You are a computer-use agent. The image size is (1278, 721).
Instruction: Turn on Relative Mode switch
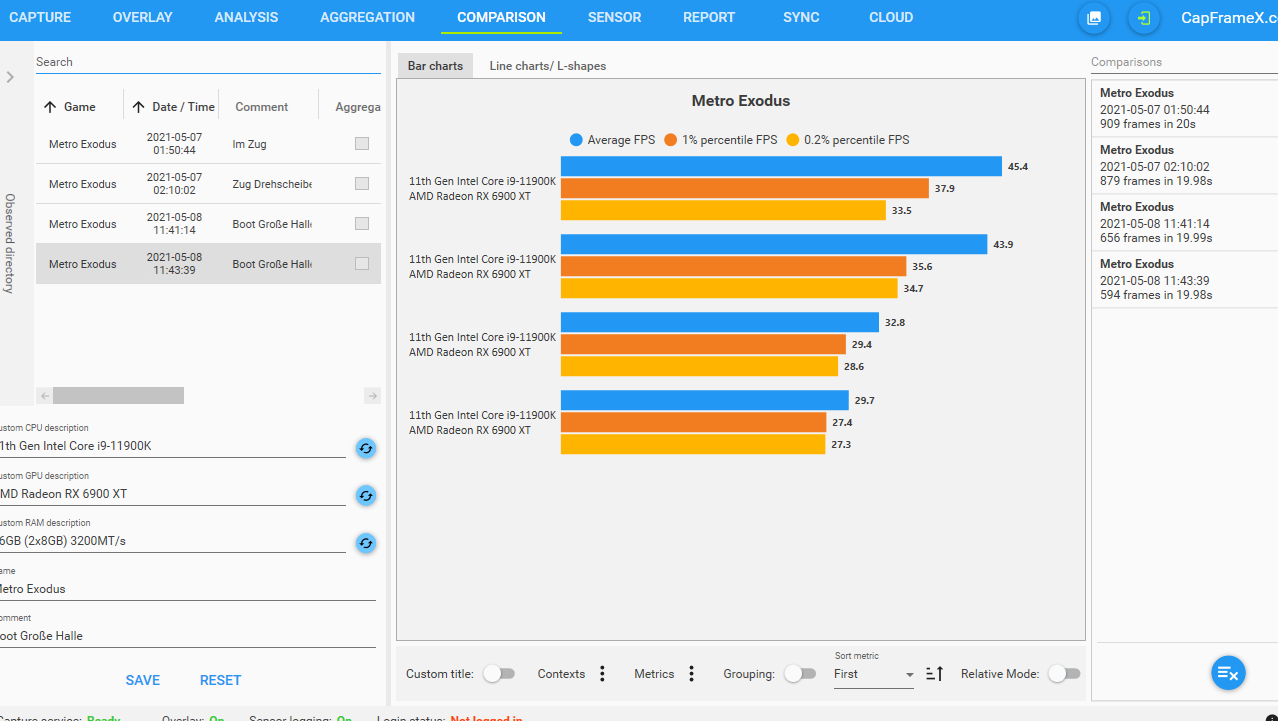tap(1064, 674)
